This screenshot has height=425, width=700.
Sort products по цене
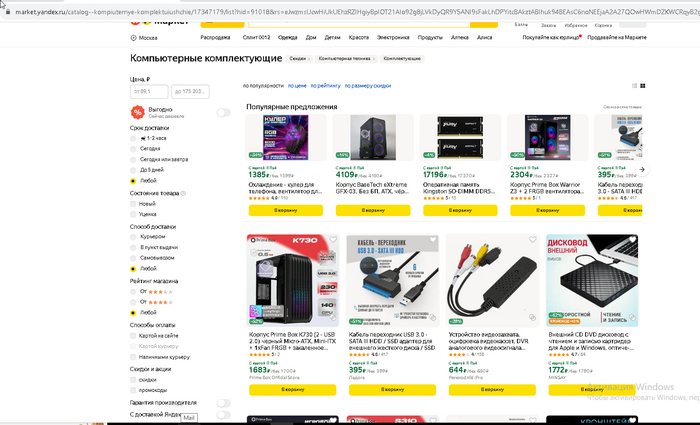coord(297,86)
